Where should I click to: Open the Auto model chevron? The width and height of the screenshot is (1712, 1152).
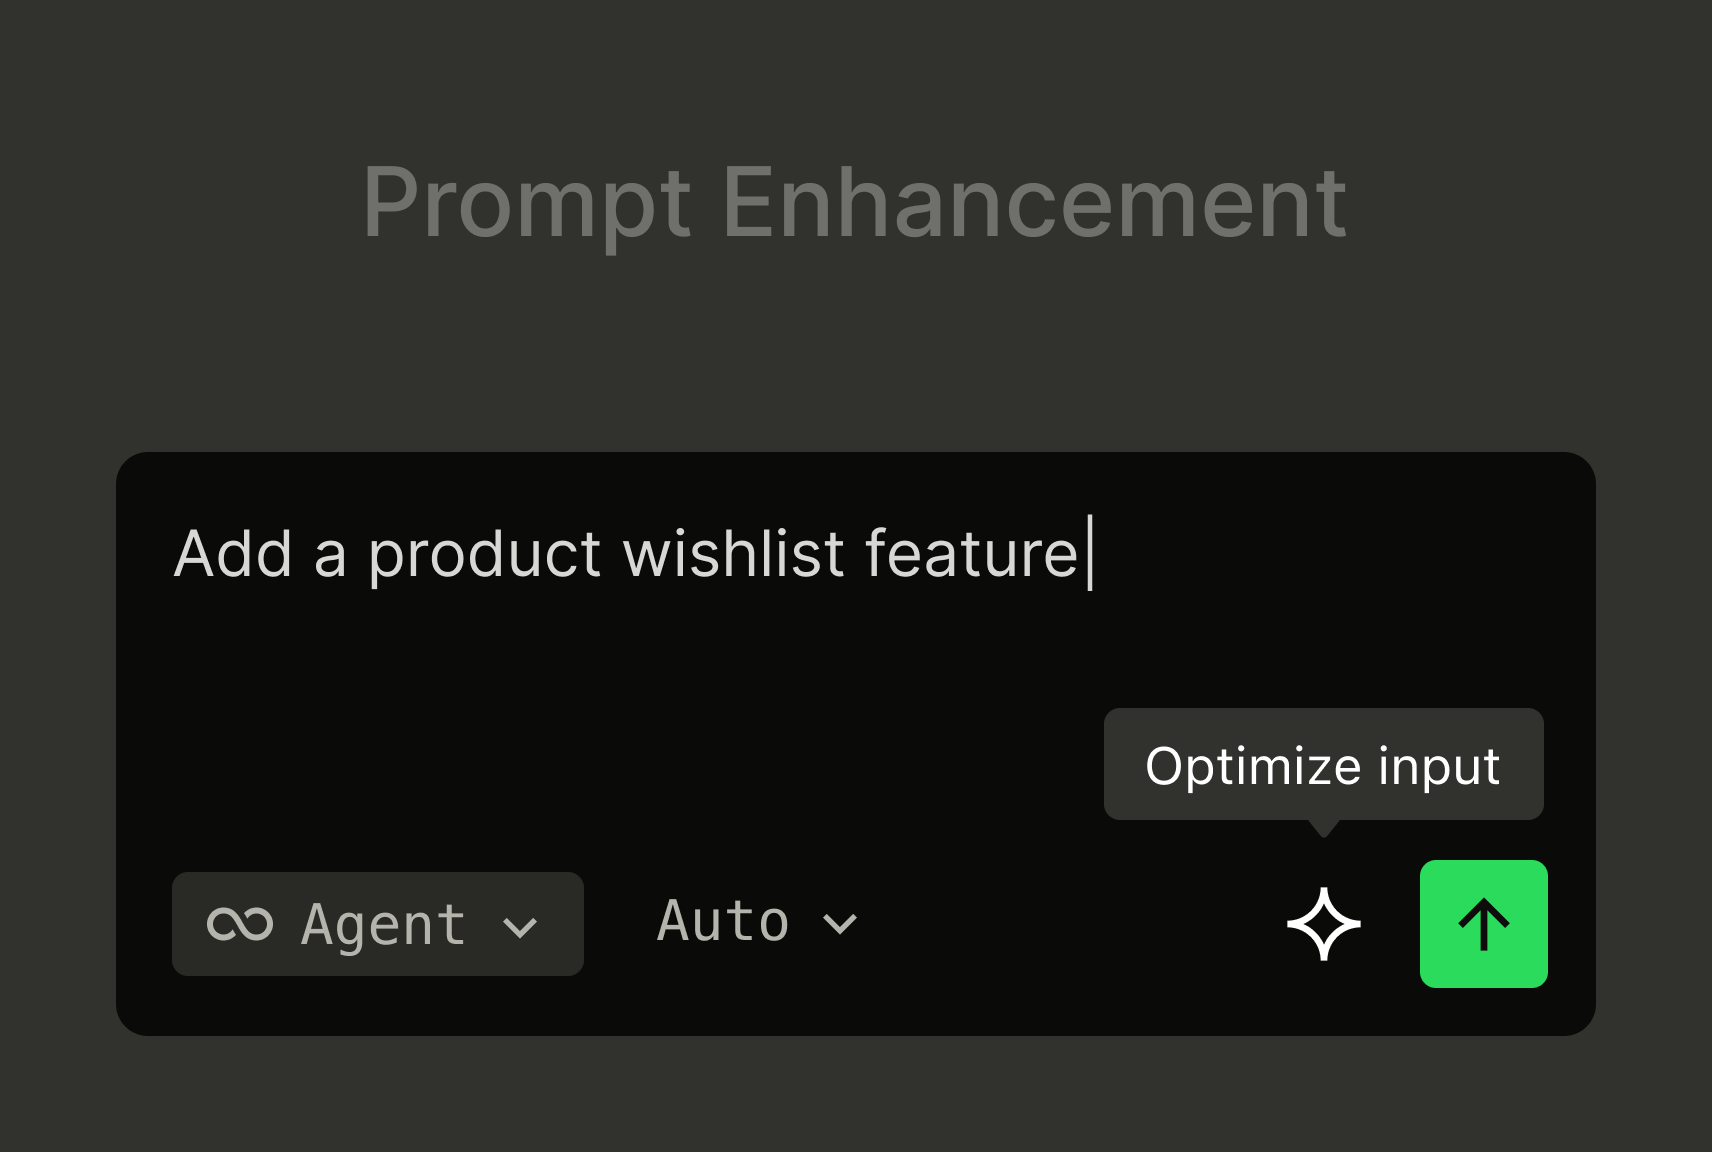click(x=839, y=924)
